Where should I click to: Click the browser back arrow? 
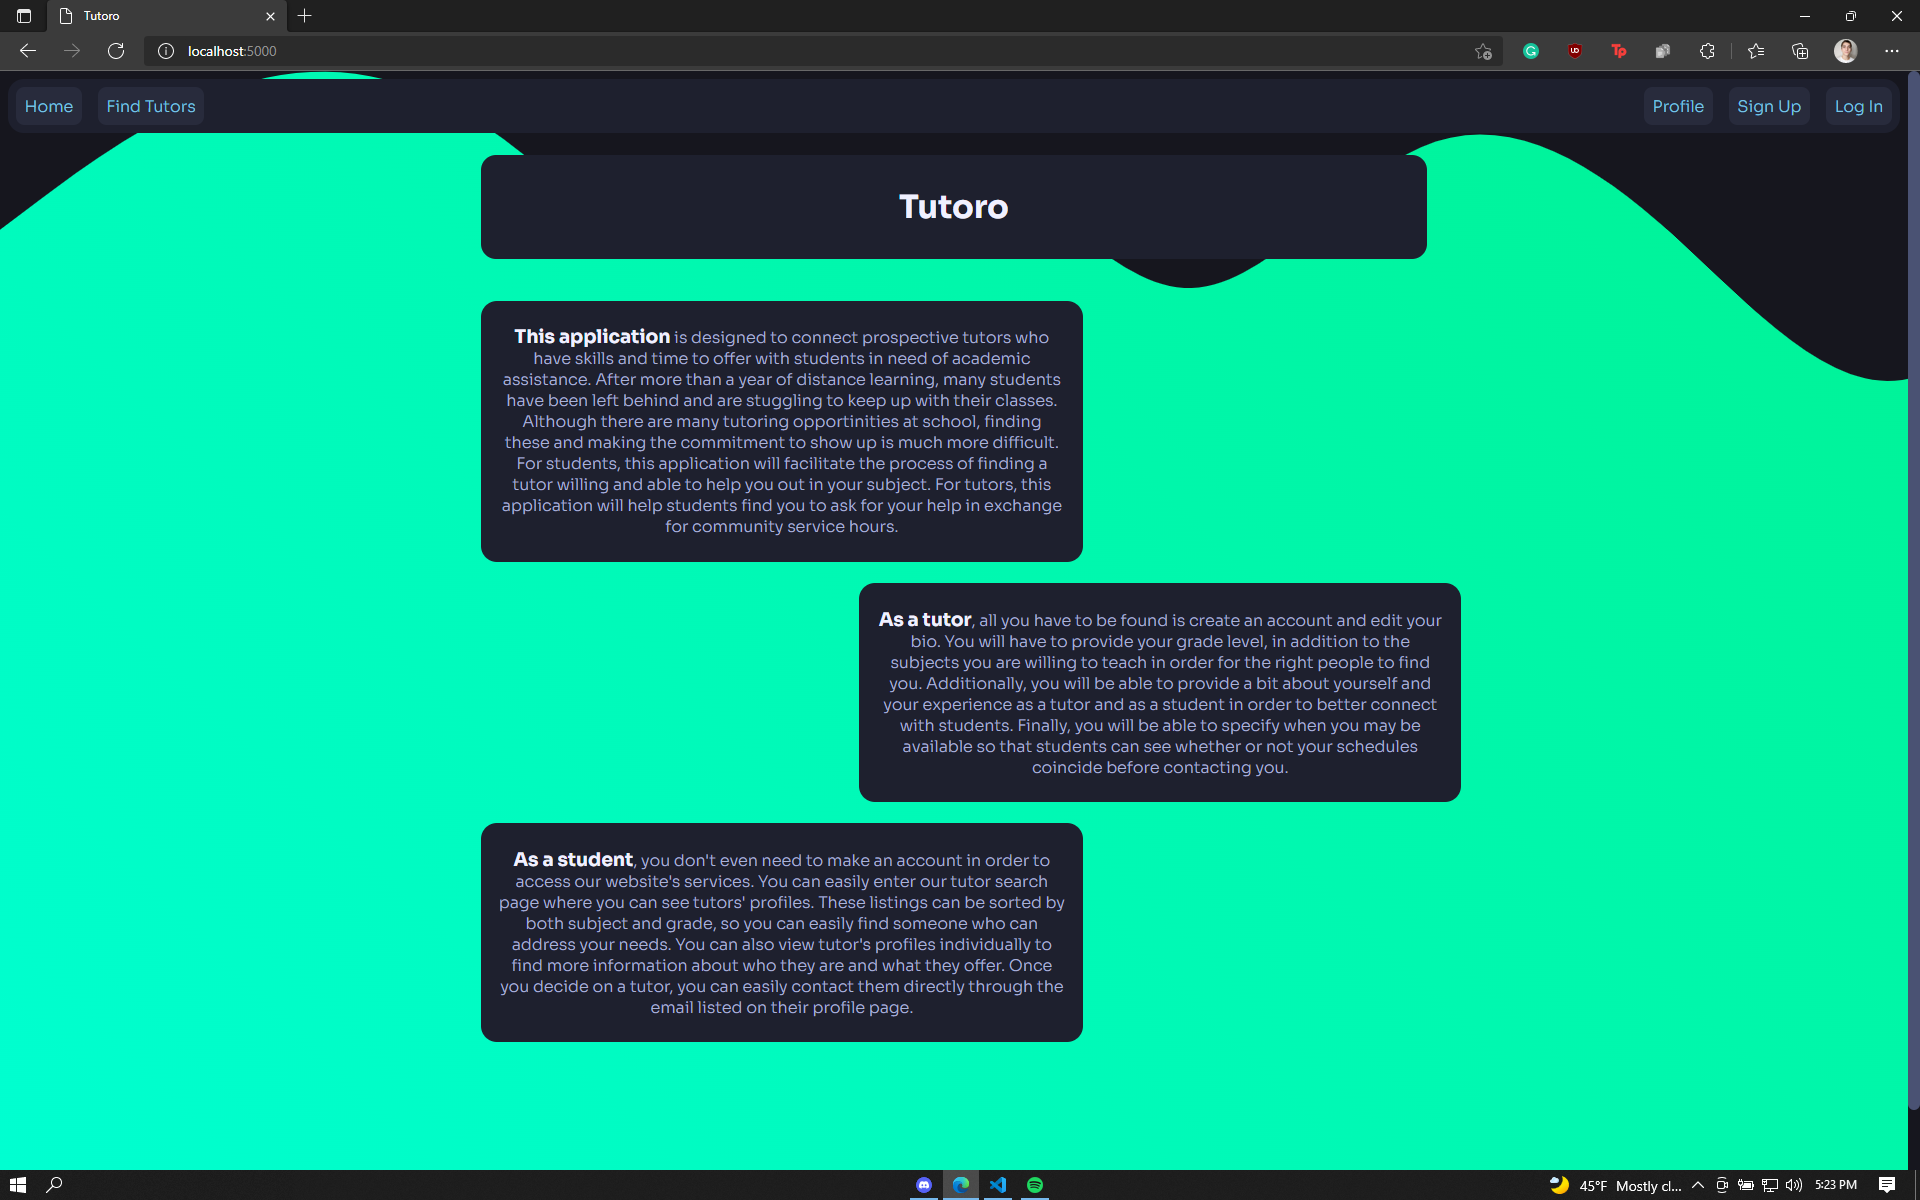point(28,51)
